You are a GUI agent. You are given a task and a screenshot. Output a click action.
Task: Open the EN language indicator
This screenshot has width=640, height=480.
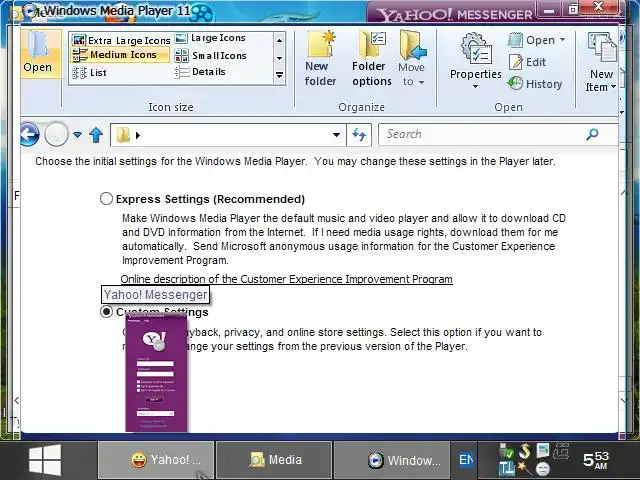(x=466, y=460)
